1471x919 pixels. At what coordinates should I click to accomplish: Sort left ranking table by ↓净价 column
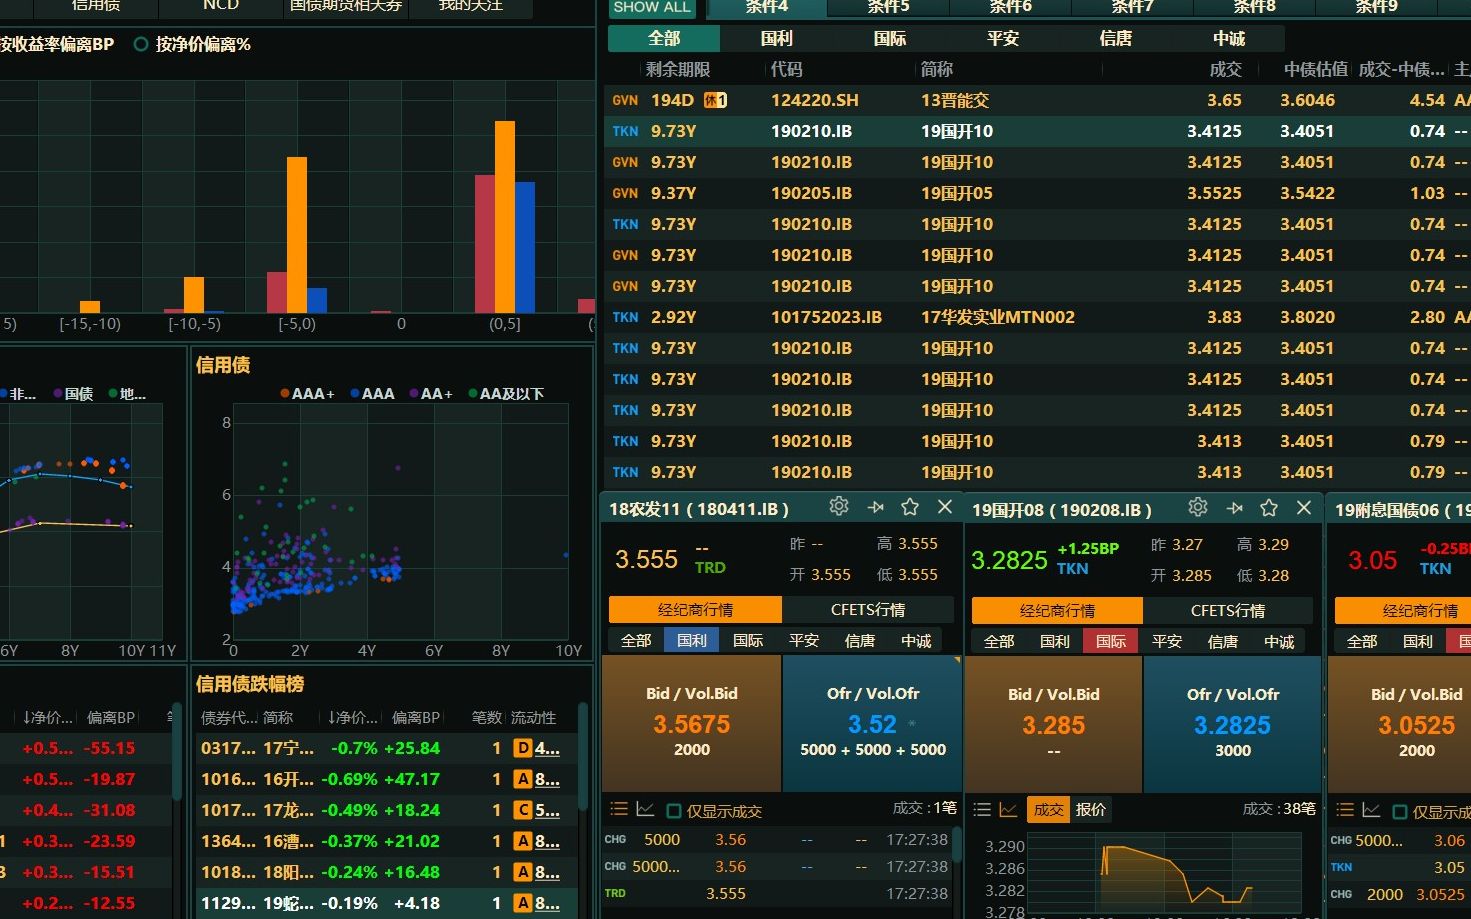click(x=48, y=717)
